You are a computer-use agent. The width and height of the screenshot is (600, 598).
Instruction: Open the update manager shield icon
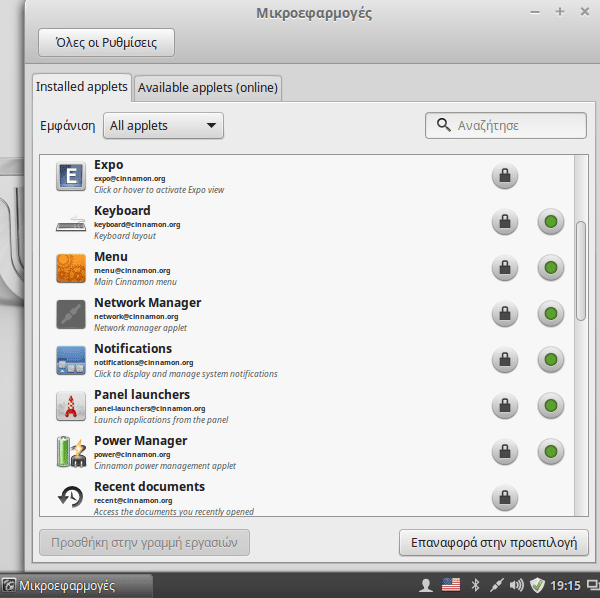point(537,585)
